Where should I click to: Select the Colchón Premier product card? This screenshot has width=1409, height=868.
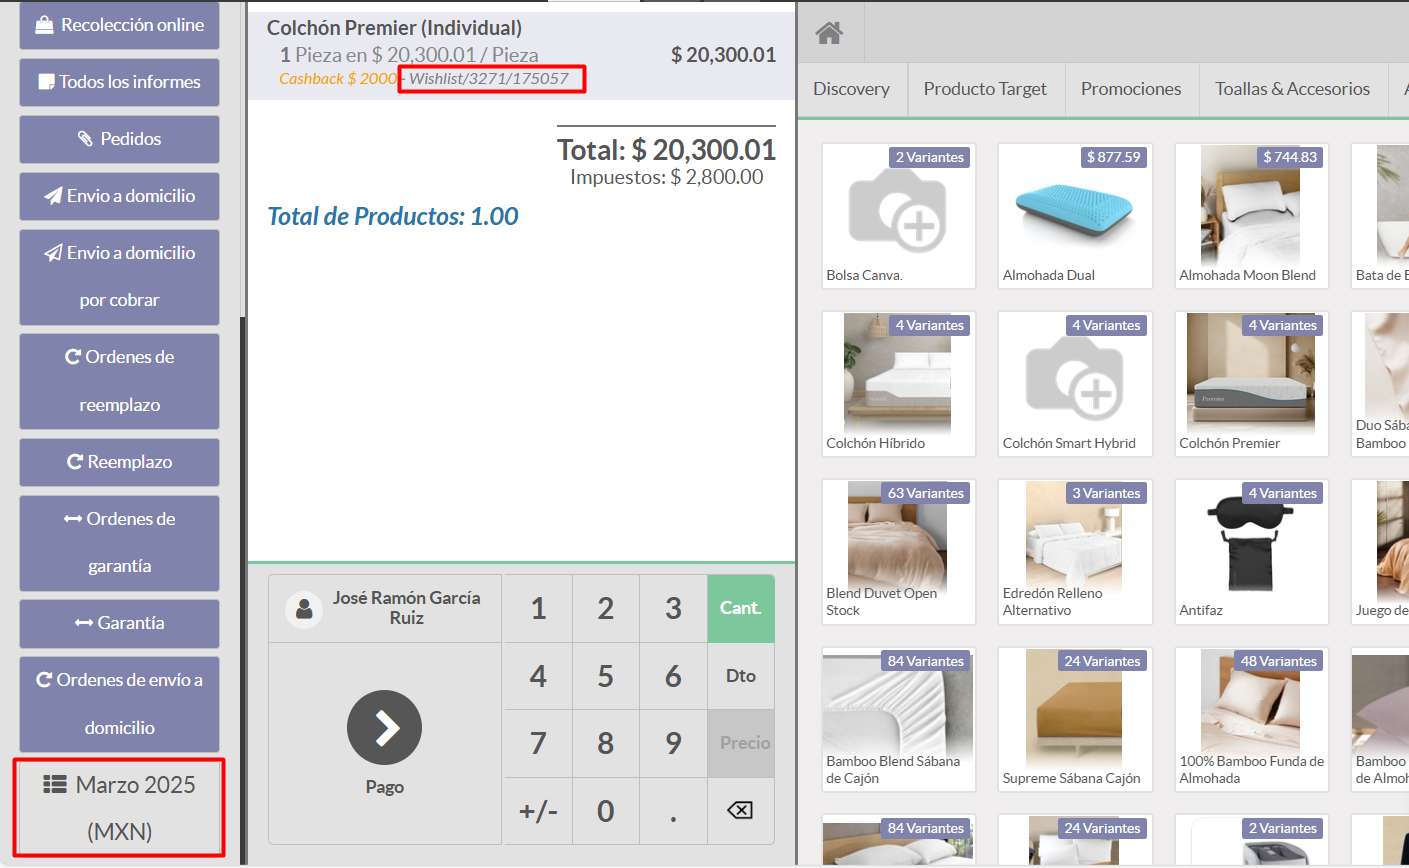(x=1251, y=384)
